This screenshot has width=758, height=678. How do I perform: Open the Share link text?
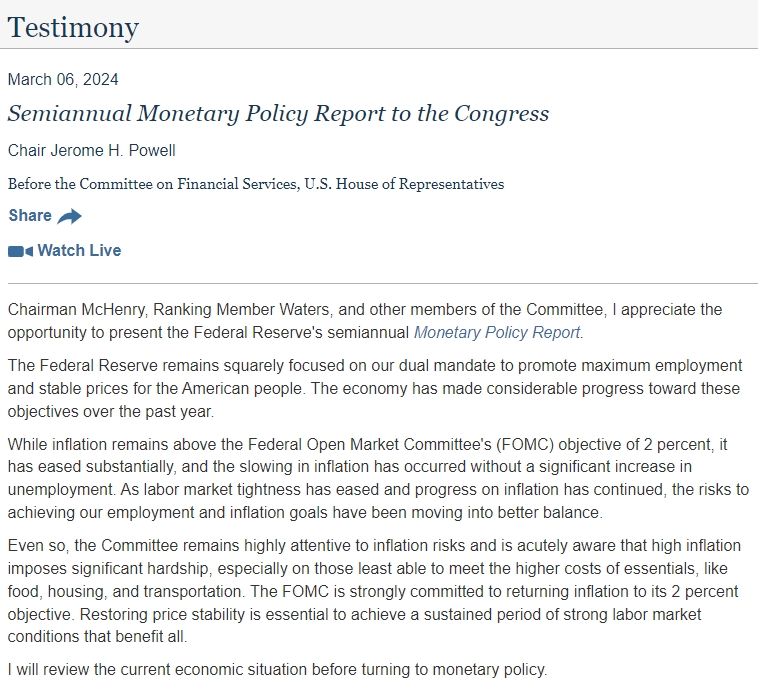[x=30, y=216]
